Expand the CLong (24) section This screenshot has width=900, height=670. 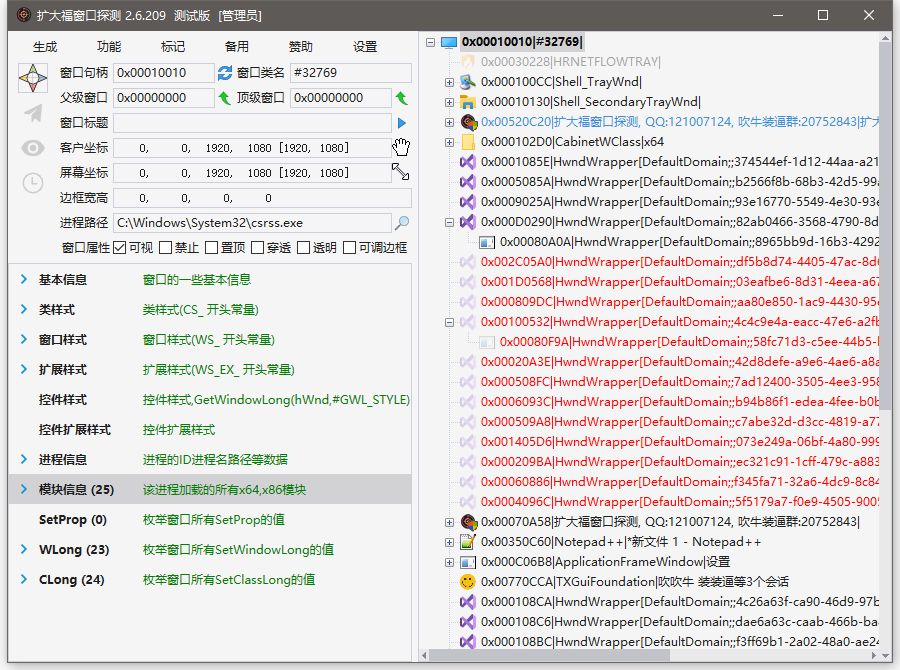[x=24, y=579]
